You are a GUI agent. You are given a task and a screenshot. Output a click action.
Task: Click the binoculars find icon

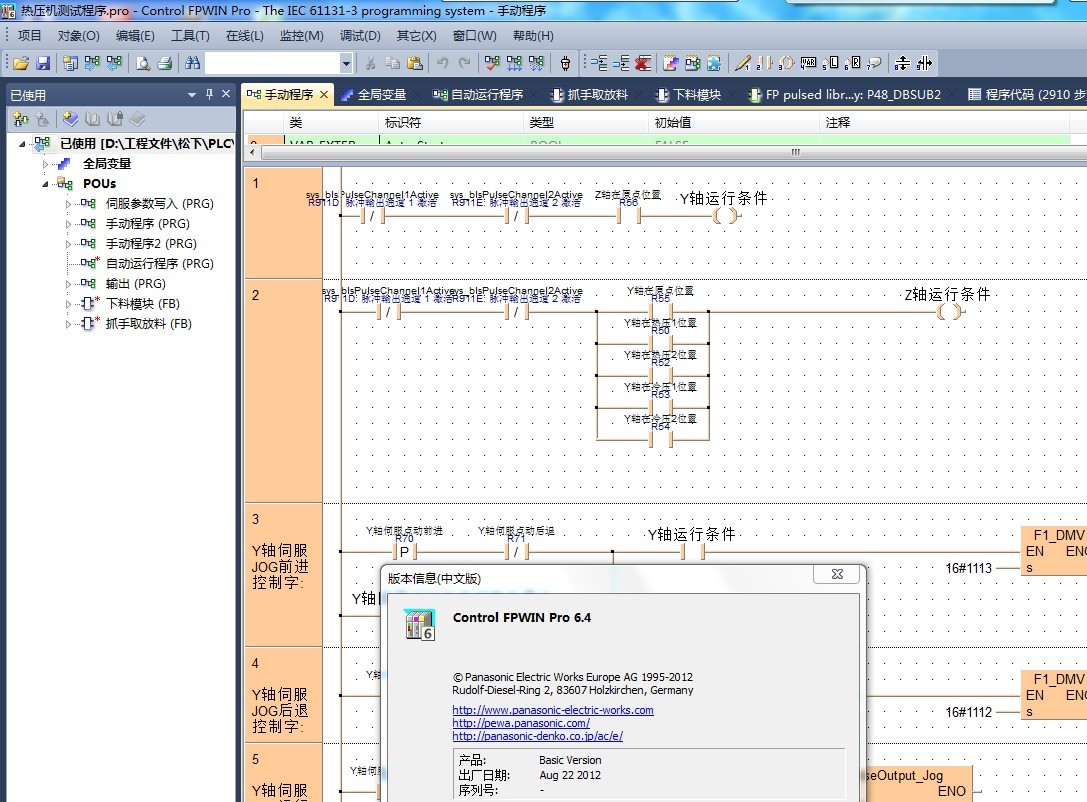point(192,63)
